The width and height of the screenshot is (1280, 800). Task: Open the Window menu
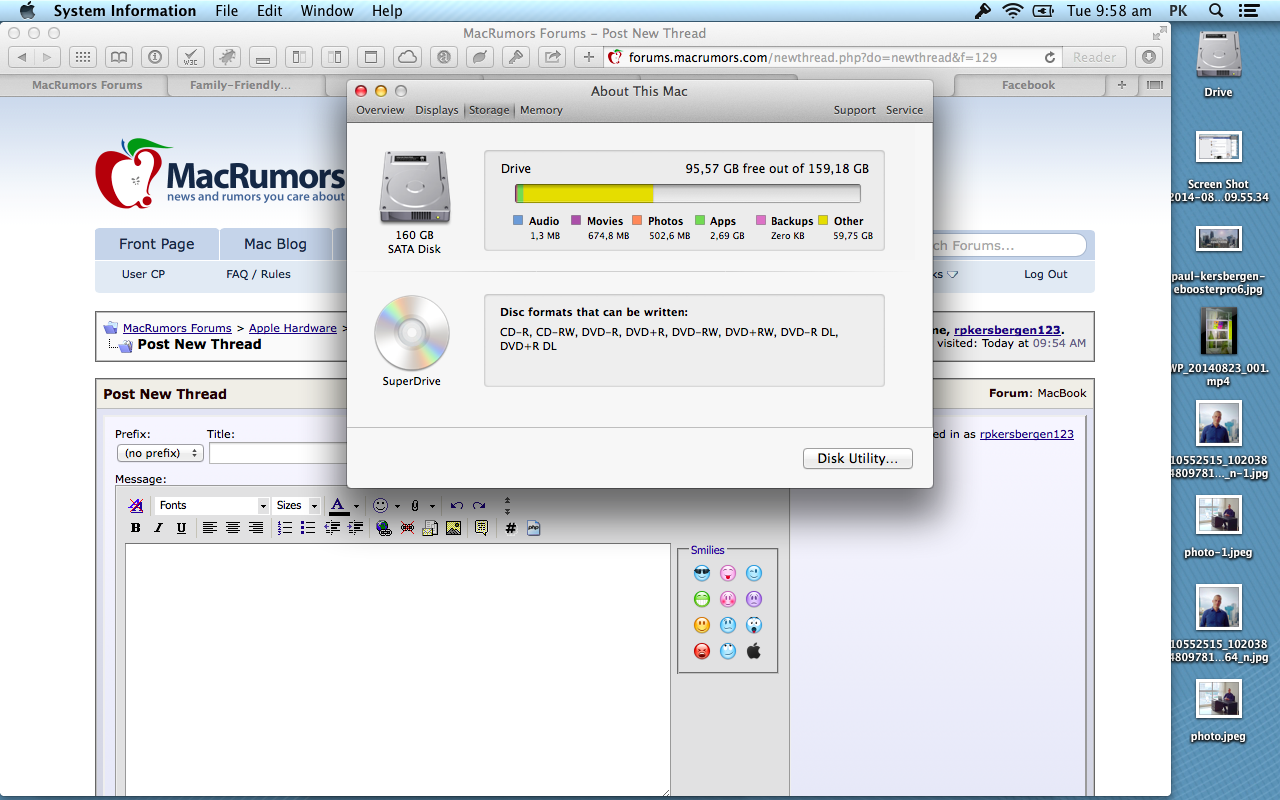pyautogui.click(x=327, y=11)
